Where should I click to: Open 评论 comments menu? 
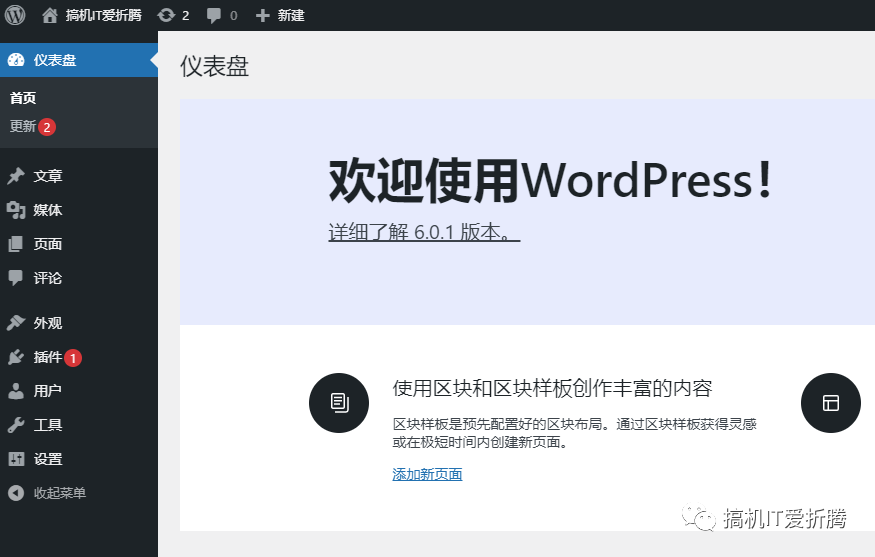[x=47, y=278]
